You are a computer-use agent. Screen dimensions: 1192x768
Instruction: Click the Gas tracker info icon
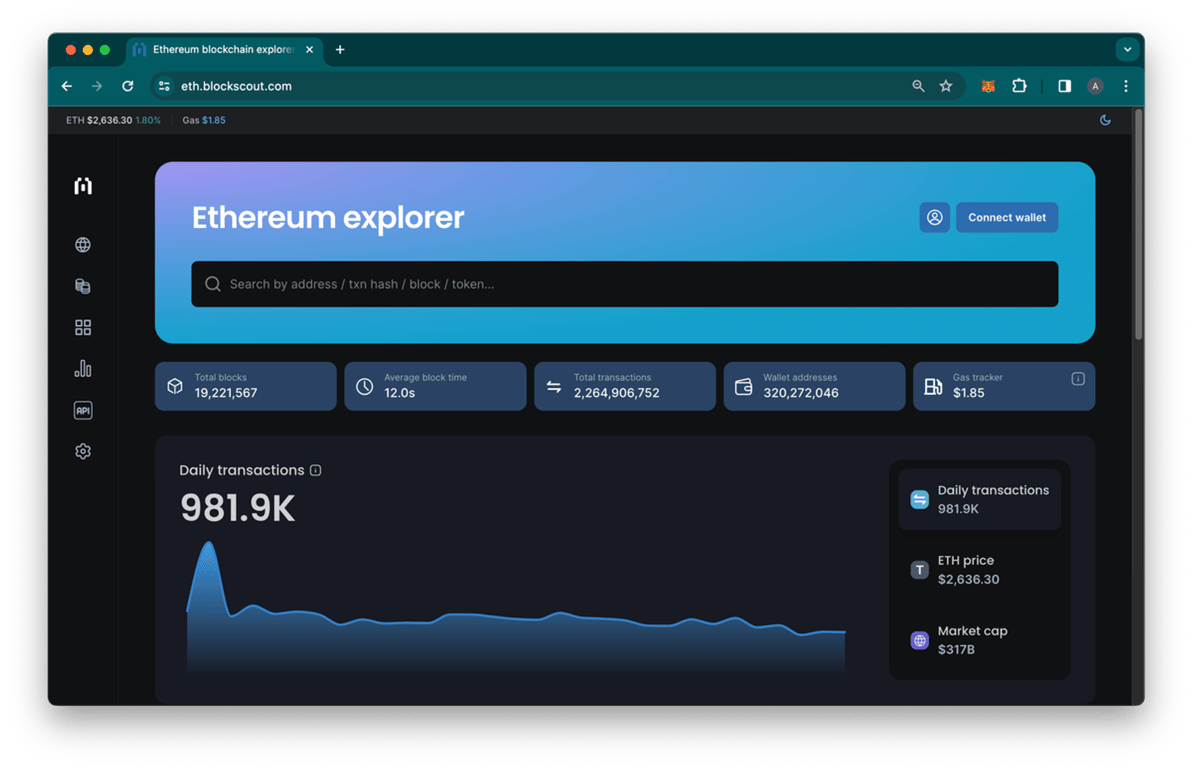tap(1077, 378)
